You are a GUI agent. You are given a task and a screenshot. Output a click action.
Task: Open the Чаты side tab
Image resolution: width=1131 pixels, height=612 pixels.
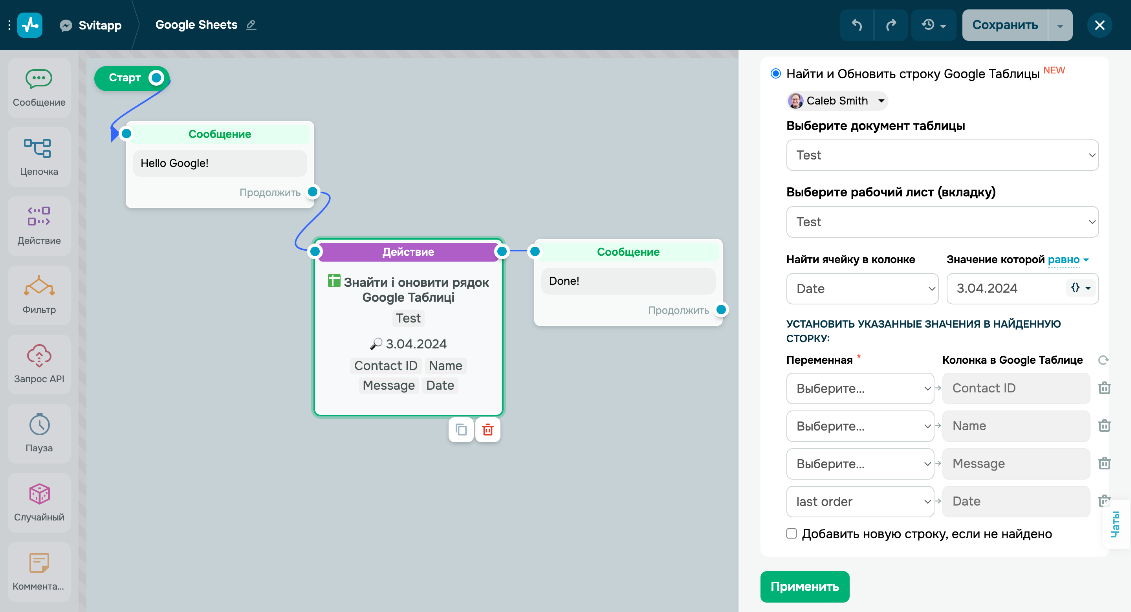point(1118,522)
